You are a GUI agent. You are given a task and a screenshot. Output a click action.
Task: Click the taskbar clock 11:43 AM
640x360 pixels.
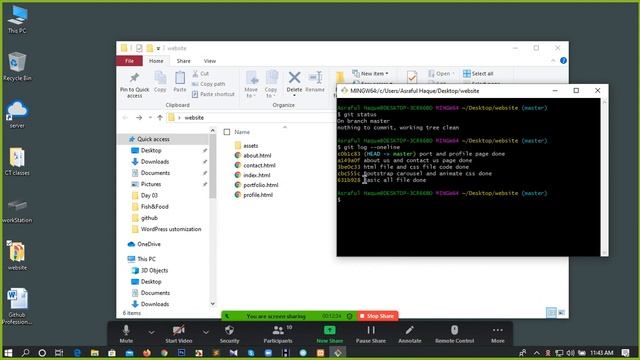601,353
